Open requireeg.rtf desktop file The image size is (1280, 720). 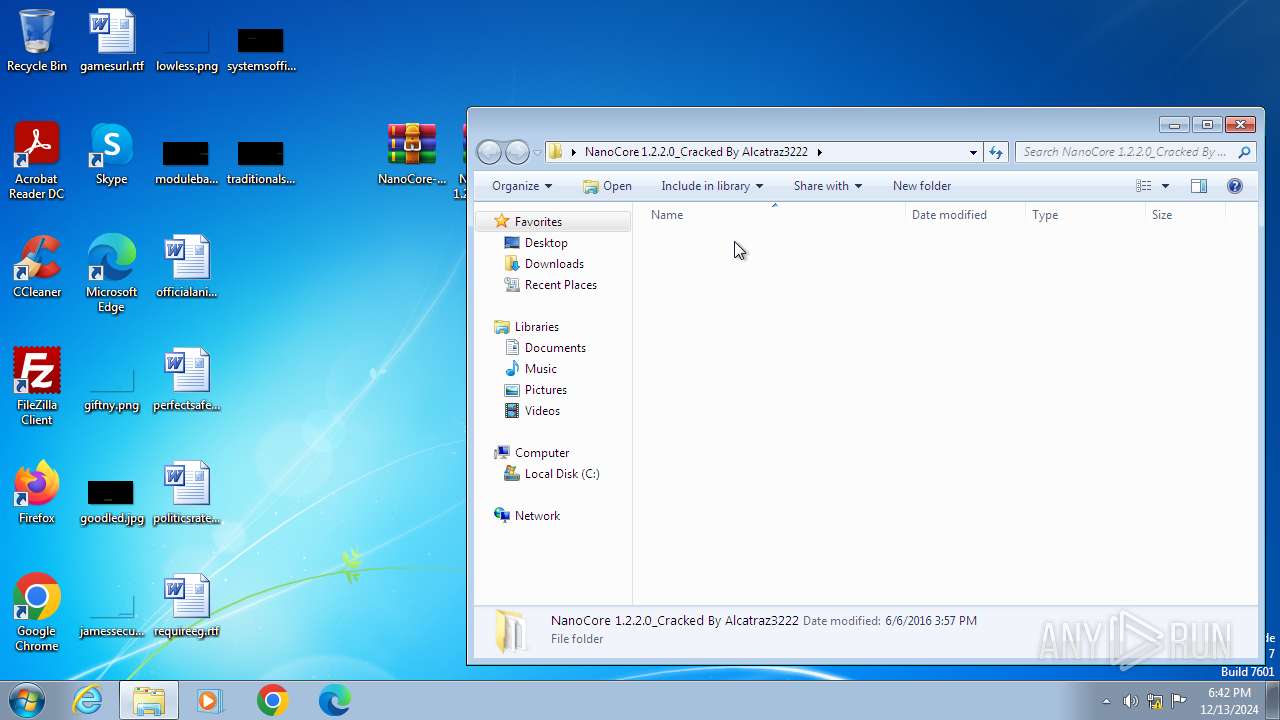click(187, 606)
